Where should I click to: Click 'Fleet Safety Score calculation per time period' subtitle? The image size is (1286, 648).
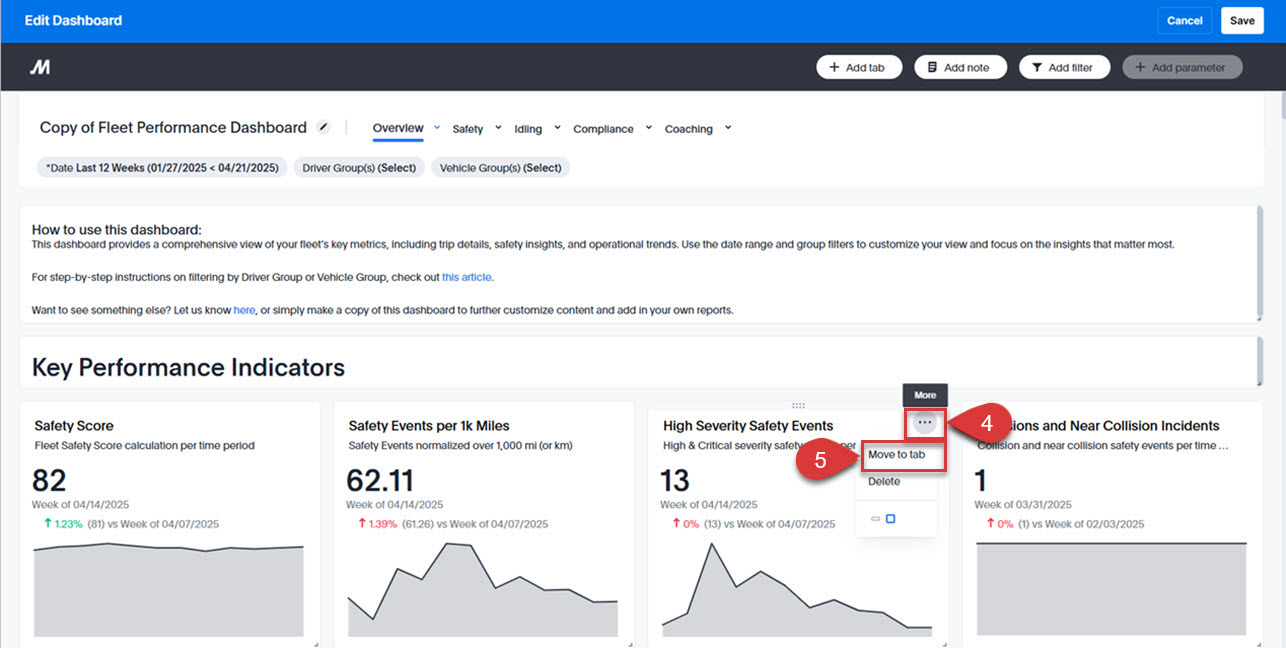coord(144,446)
